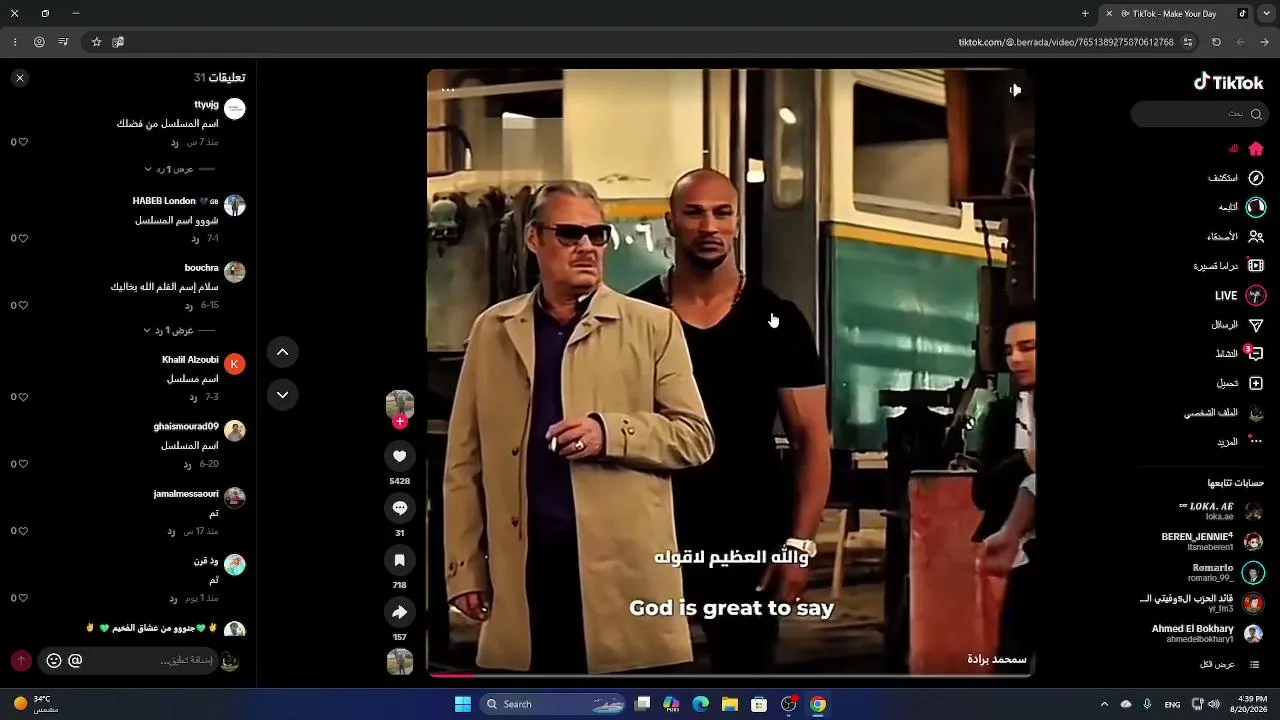Go to the next video
This screenshot has height=720, width=1280.
(x=282, y=395)
